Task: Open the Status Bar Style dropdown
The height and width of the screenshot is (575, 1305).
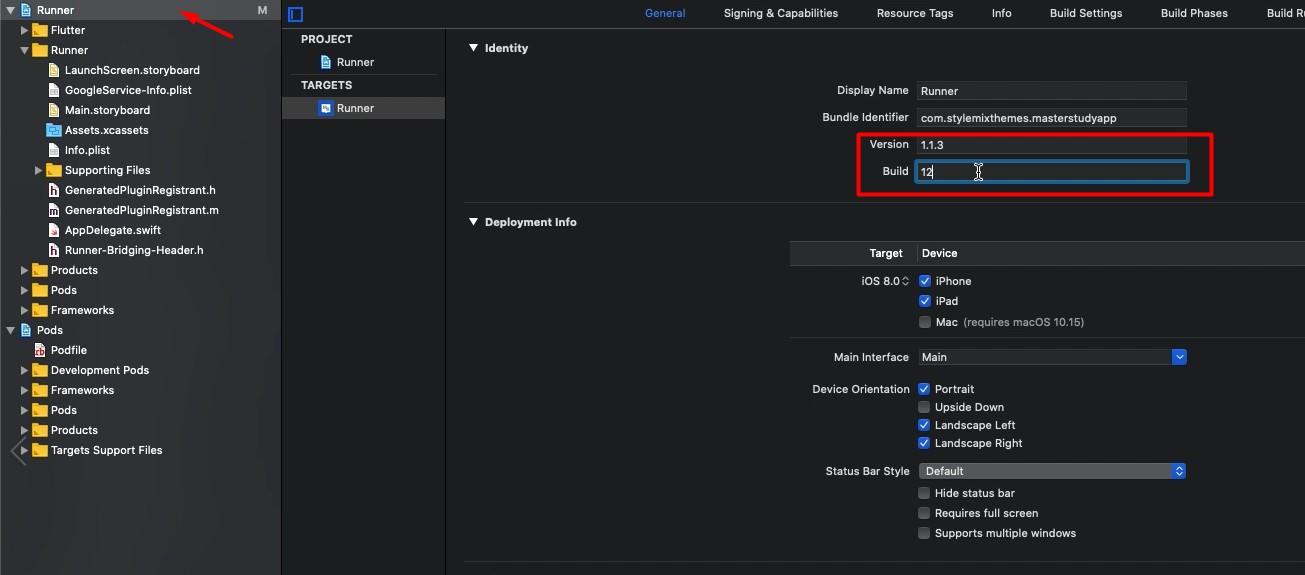Action: [1179, 471]
